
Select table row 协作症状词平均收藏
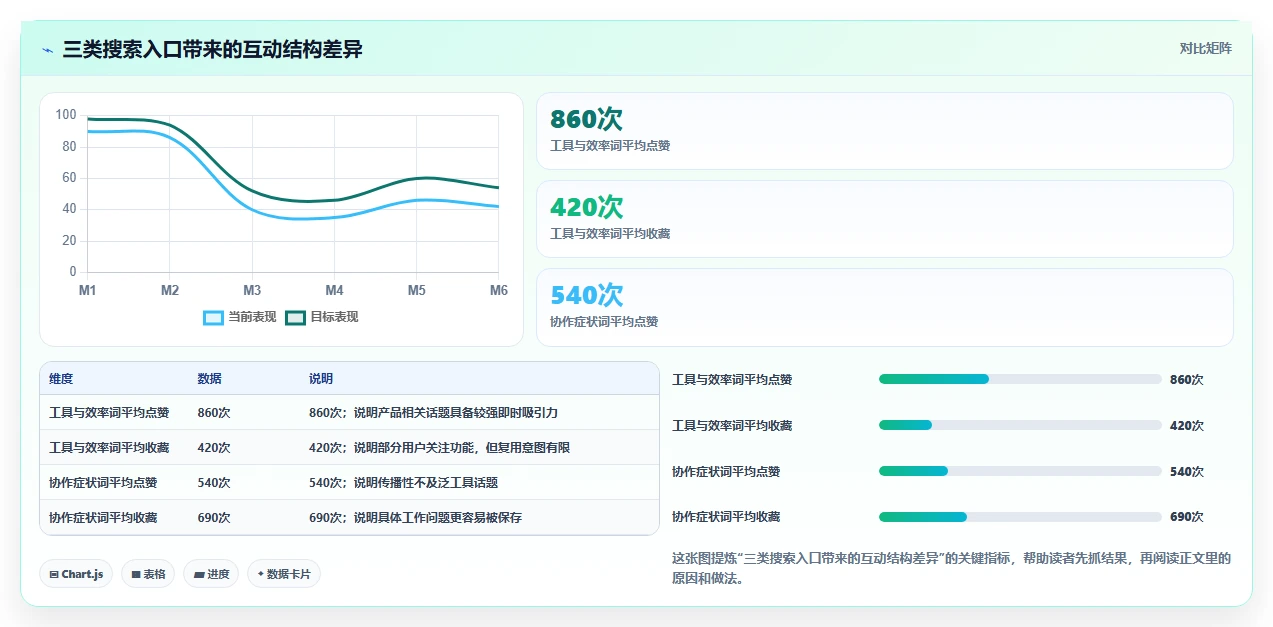coord(349,517)
